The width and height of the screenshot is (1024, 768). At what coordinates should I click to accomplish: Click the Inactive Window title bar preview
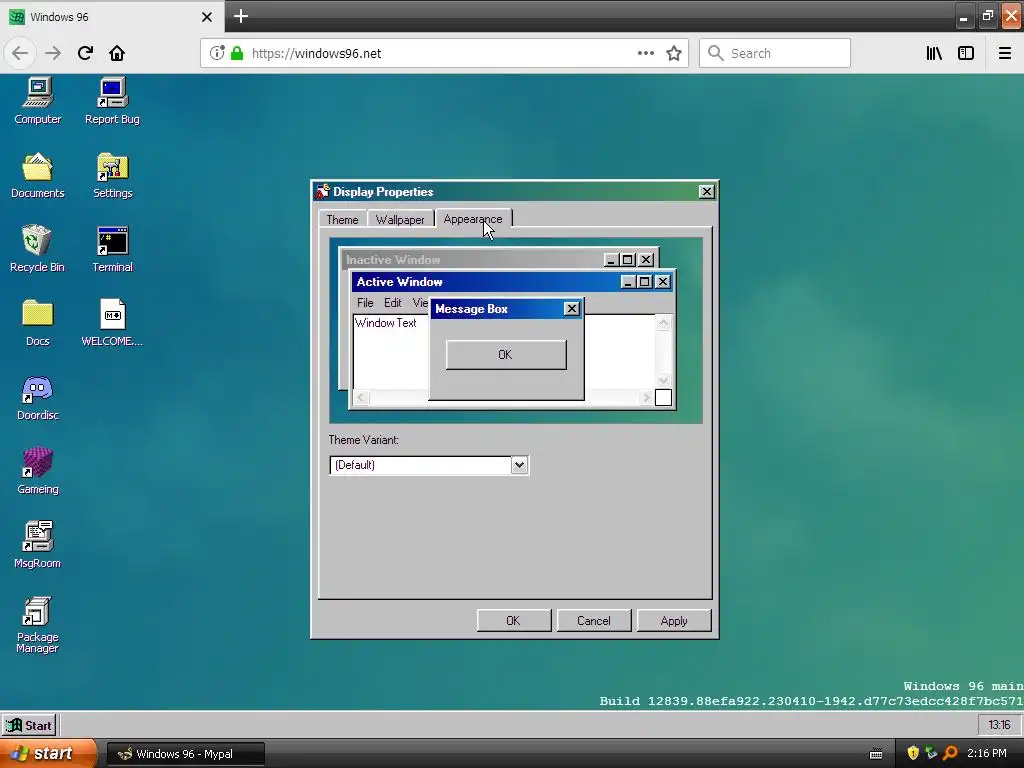(500, 259)
